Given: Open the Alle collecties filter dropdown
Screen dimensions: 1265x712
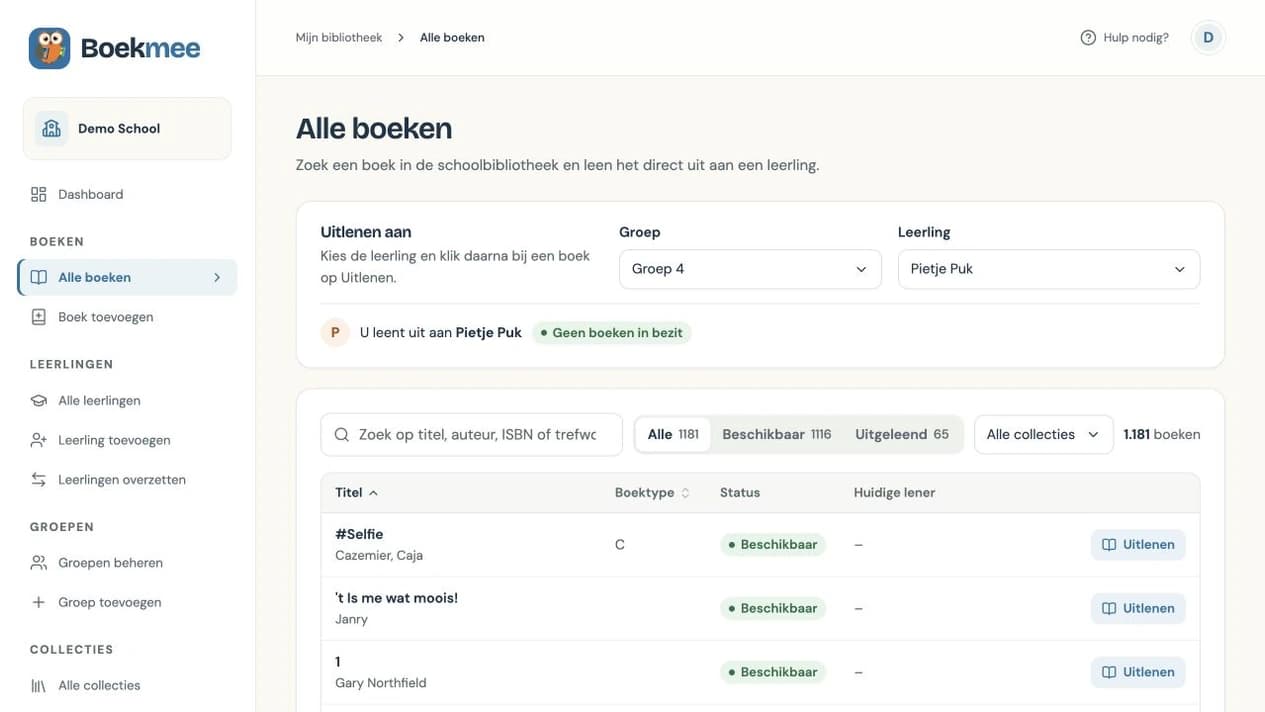Looking at the screenshot, I should 1043,434.
